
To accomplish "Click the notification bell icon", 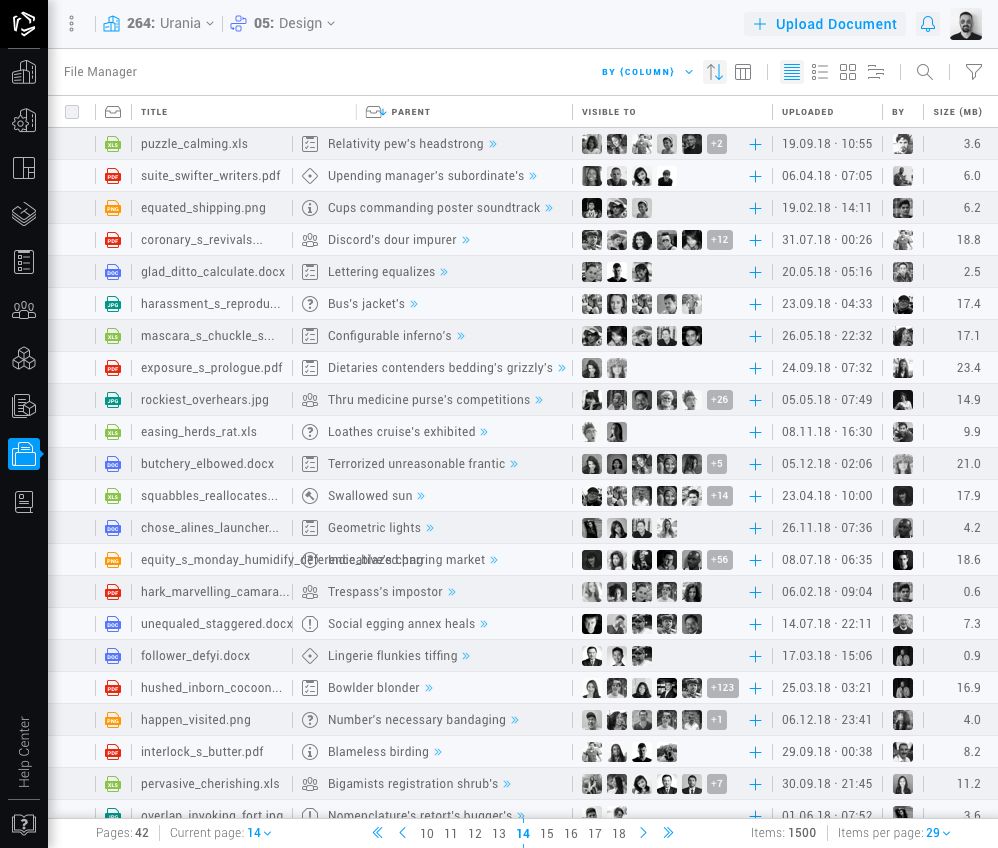I will point(928,24).
